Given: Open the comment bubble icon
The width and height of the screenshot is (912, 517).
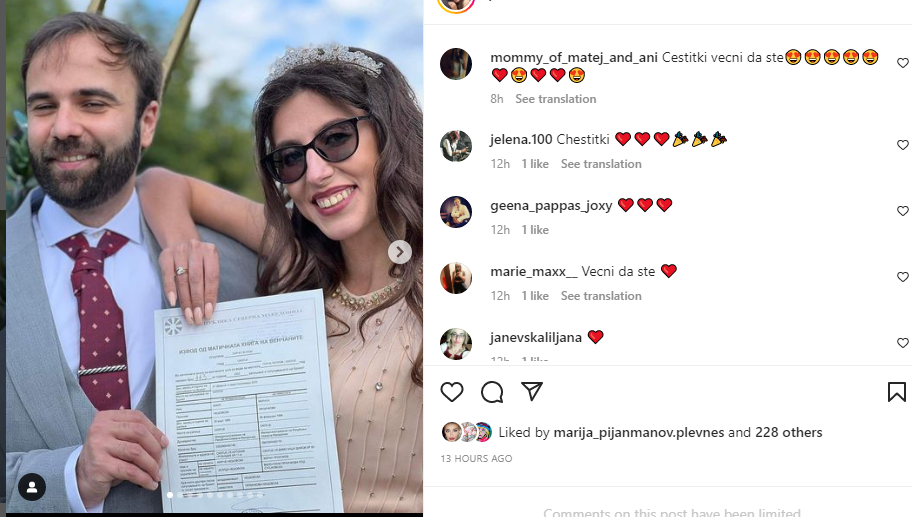Looking at the screenshot, I should (492, 392).
